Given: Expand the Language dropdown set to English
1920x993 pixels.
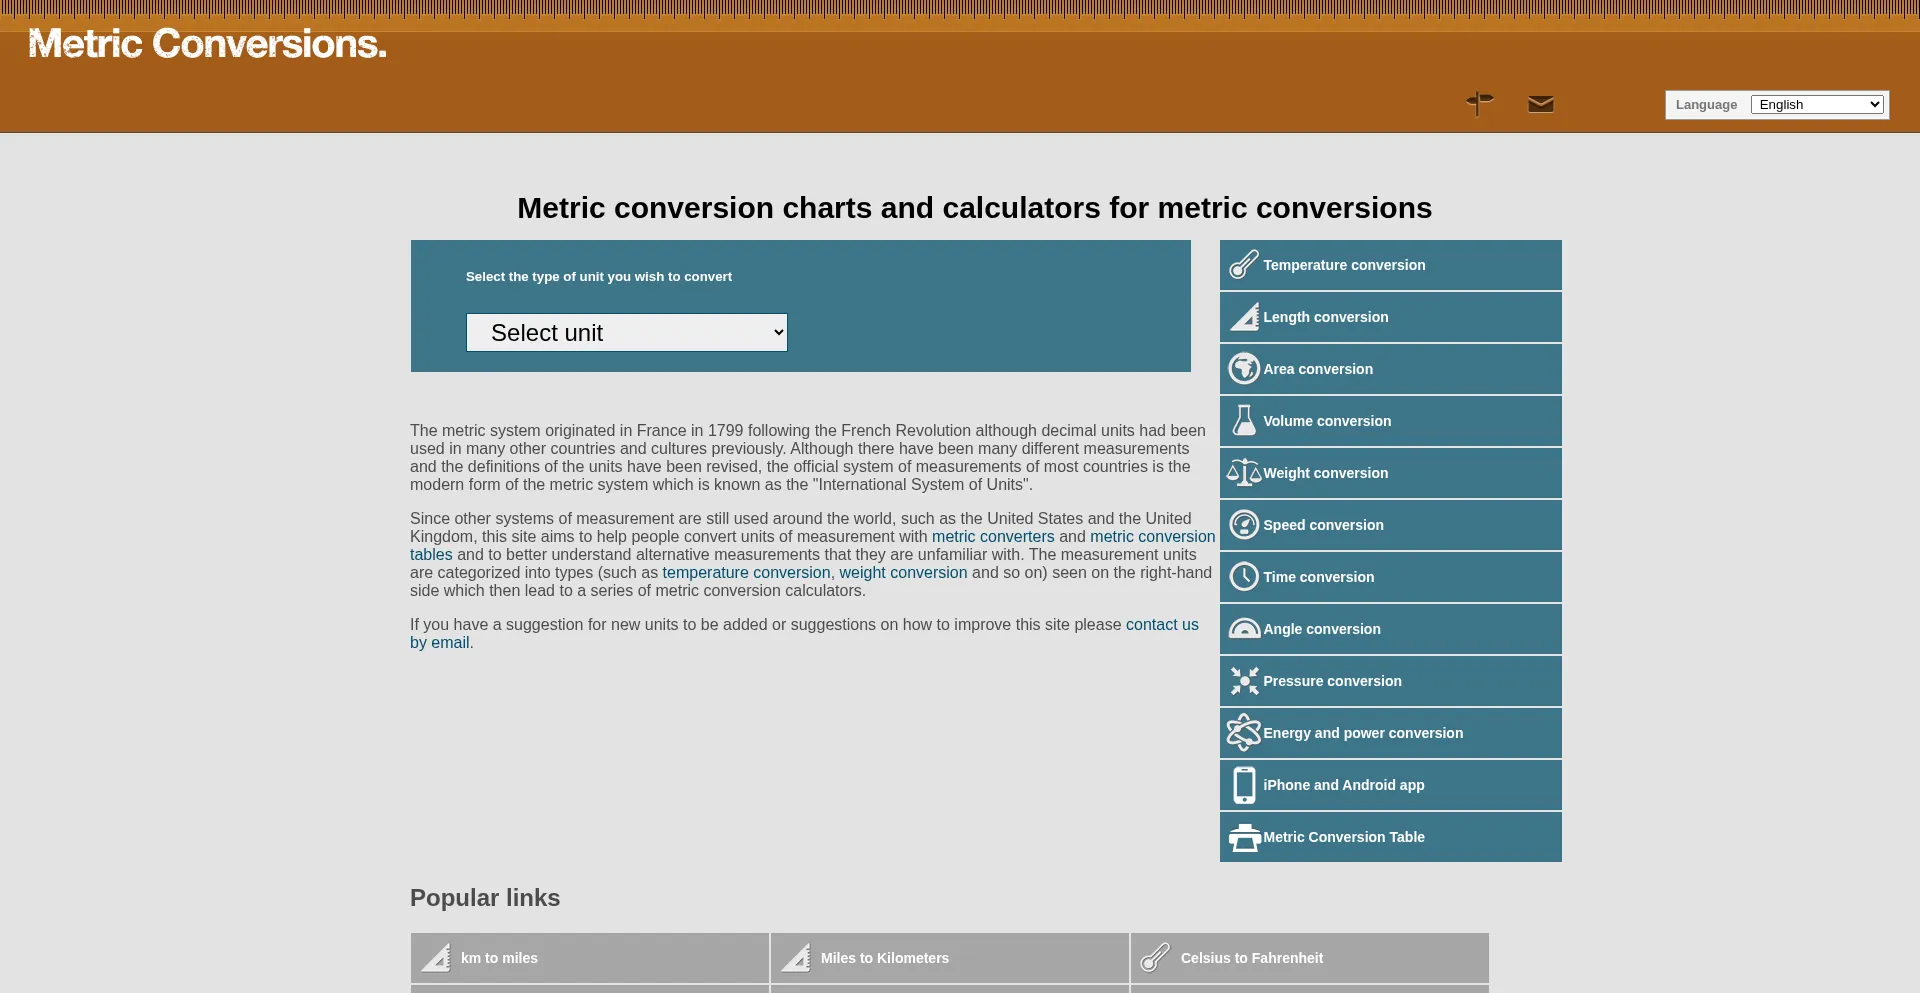Looking at the screenshot, I should click(x=1817, y=105).
